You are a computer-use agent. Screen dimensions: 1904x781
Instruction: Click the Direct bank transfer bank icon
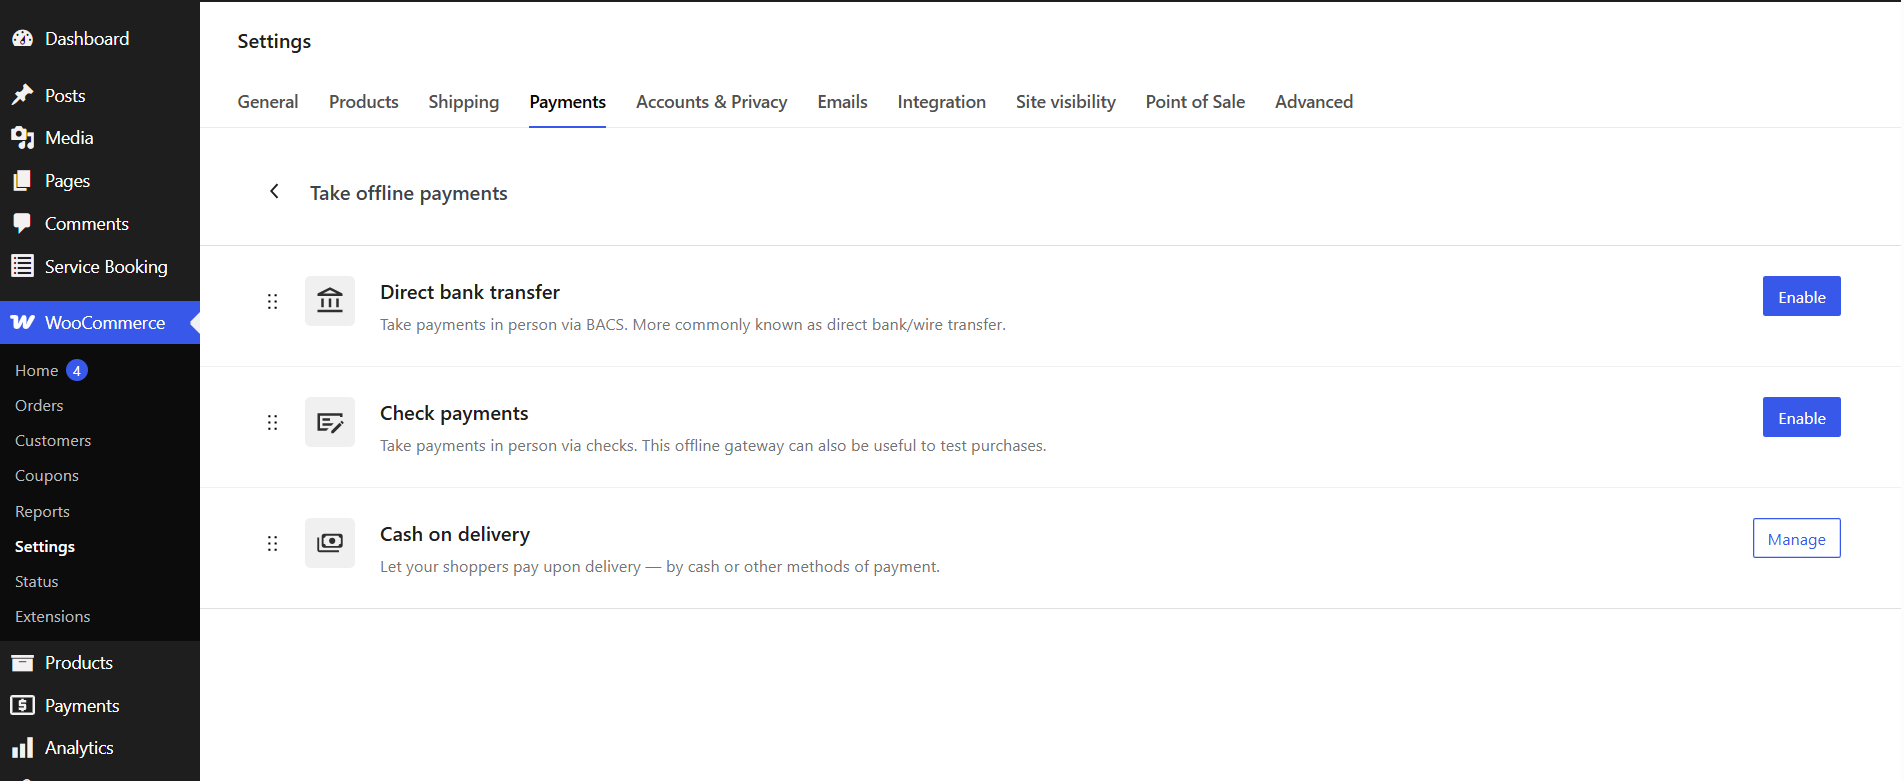[x=330, y=300]
